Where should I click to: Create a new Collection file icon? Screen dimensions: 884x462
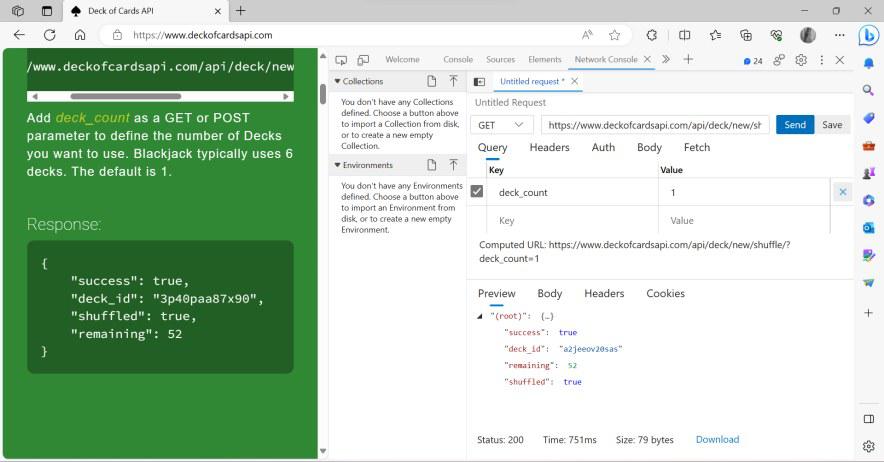(431, 81)
